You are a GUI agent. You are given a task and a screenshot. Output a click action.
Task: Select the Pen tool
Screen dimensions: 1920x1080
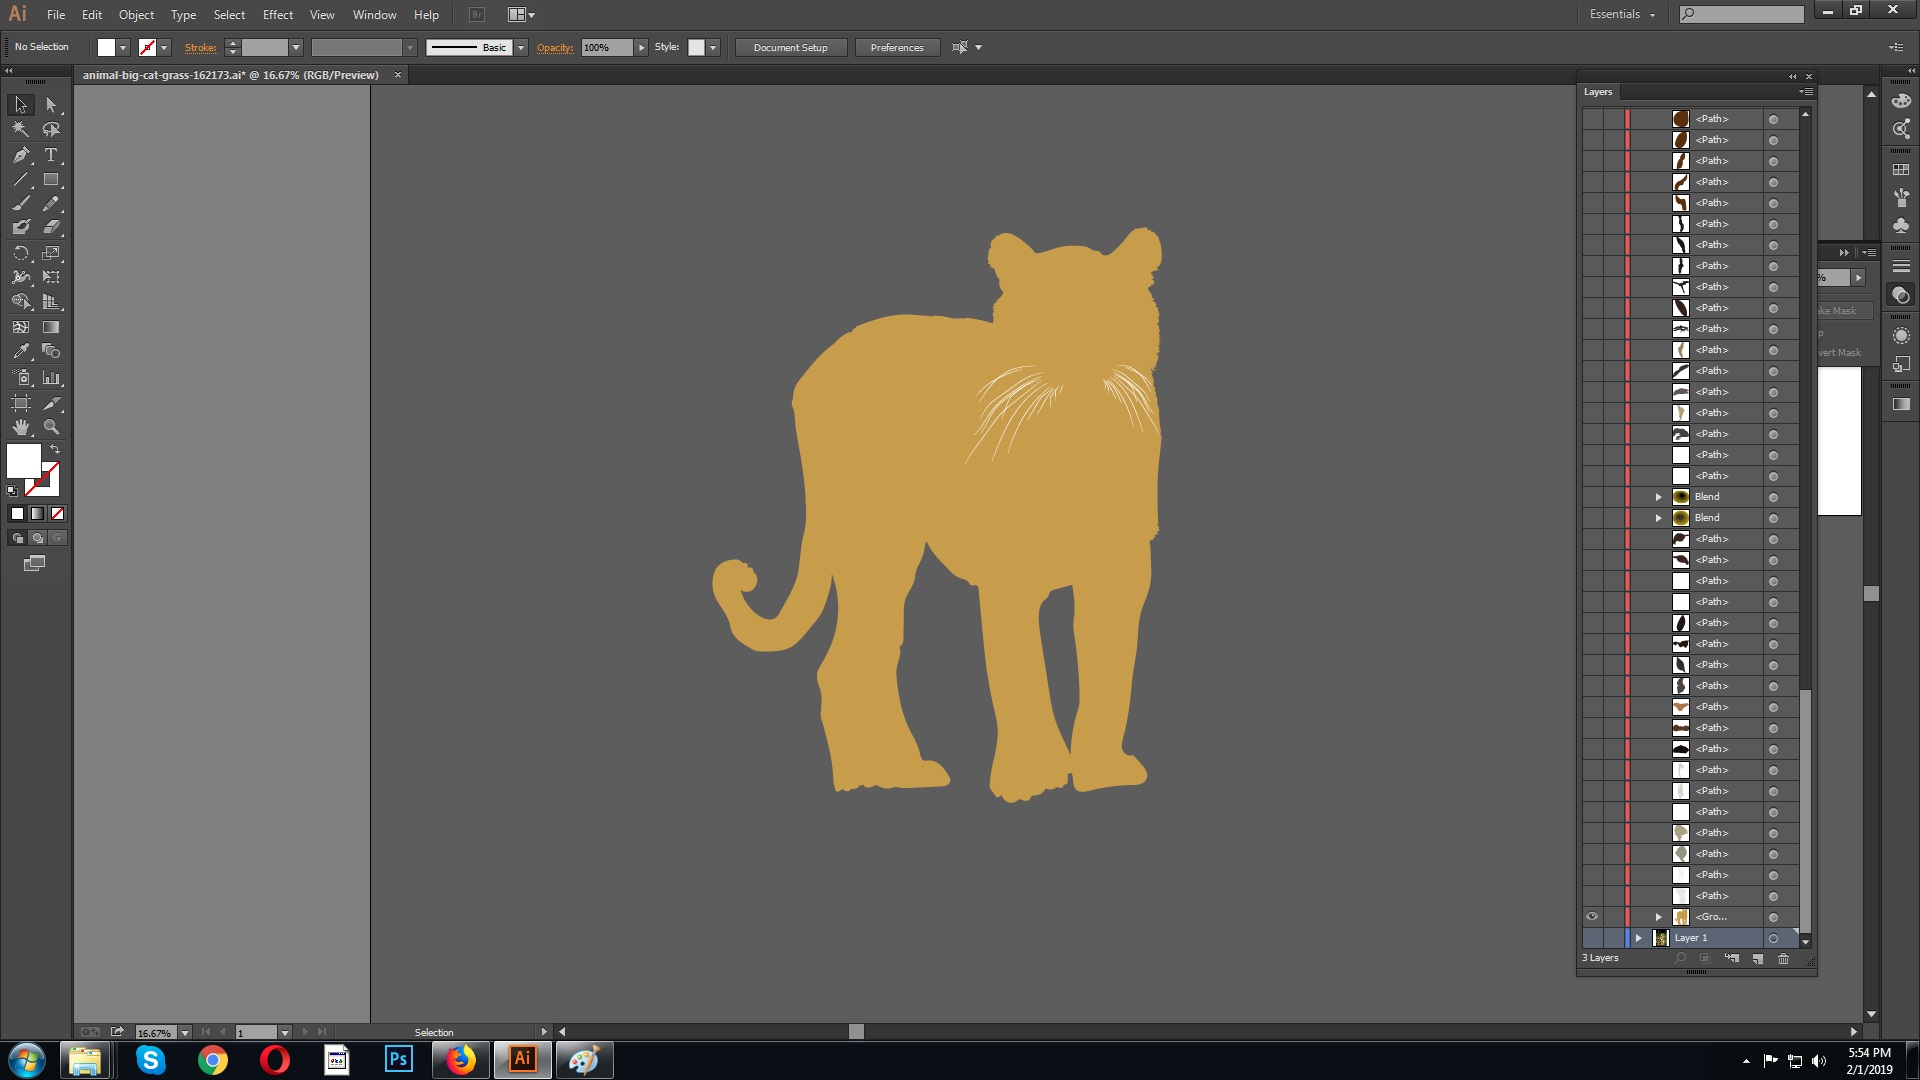click(22, 155)
